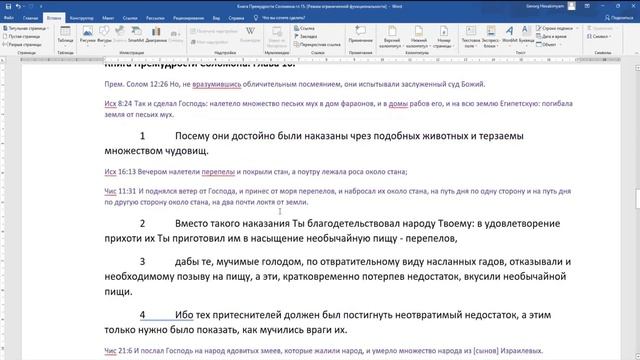Screen dimensions: 640x360
Task: Click verse number 3 in the document
Action: (x=142, y=262)
